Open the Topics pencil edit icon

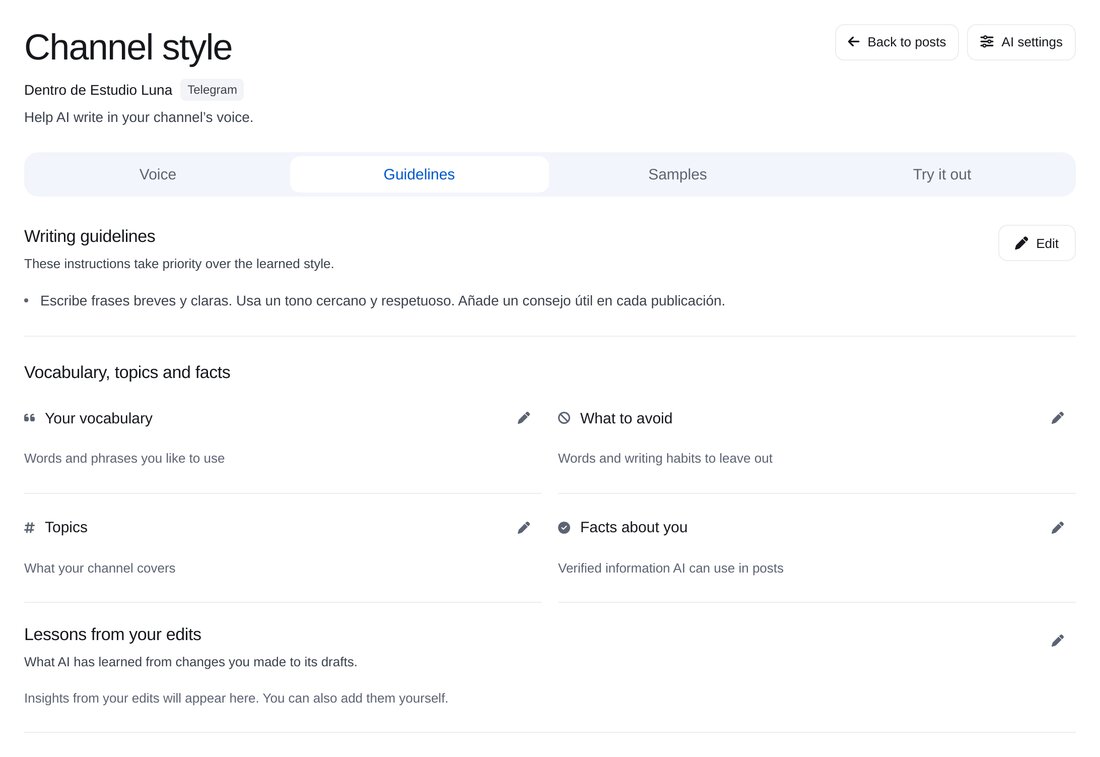[523, 528]
